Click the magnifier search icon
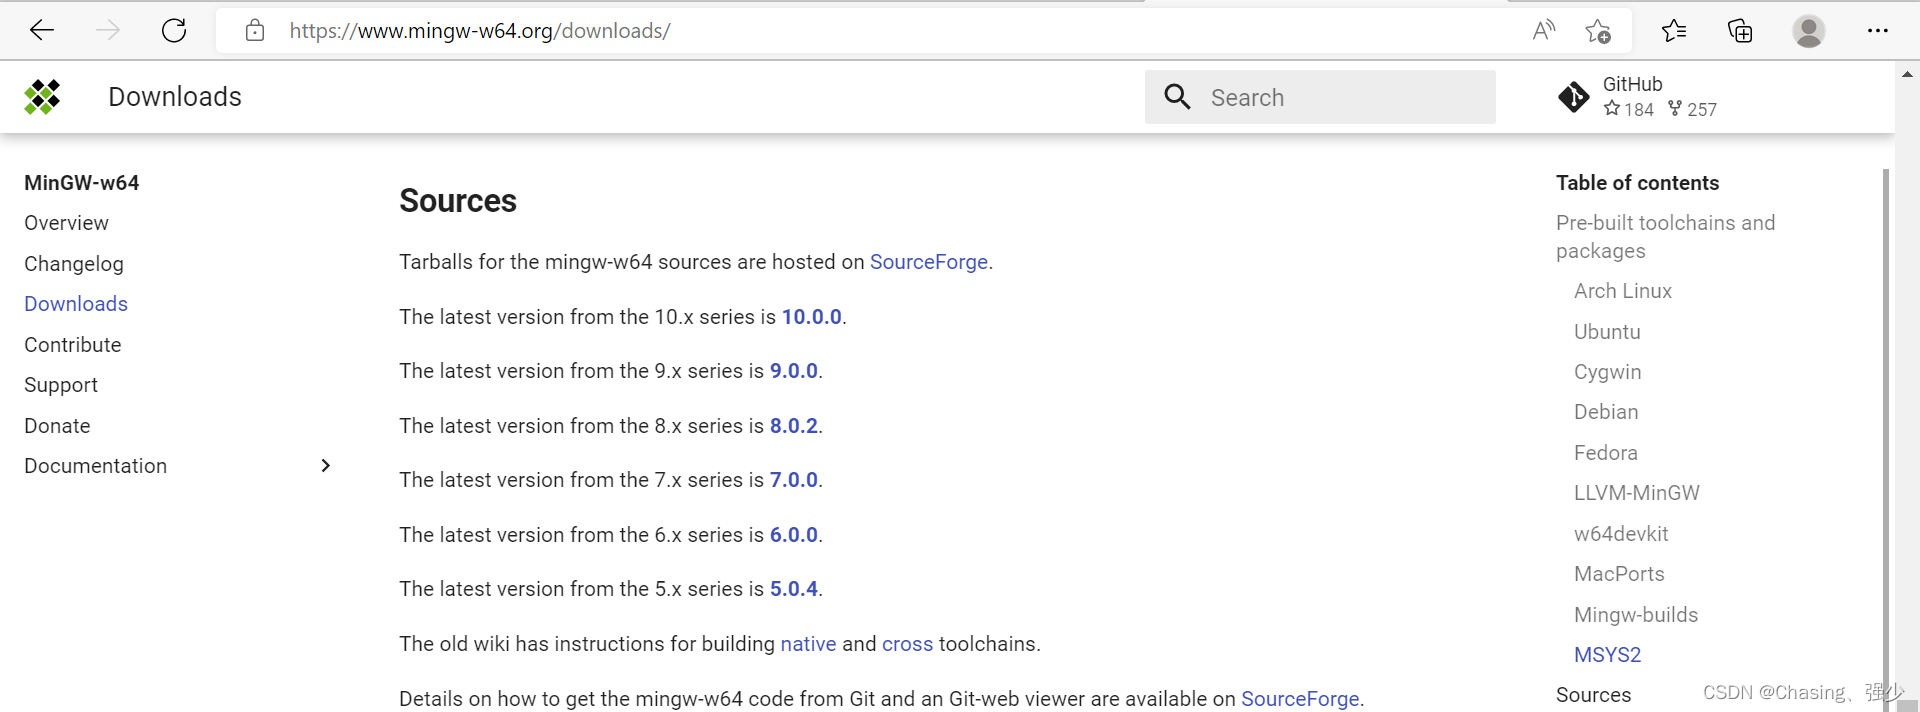 tap(1178, 97)
